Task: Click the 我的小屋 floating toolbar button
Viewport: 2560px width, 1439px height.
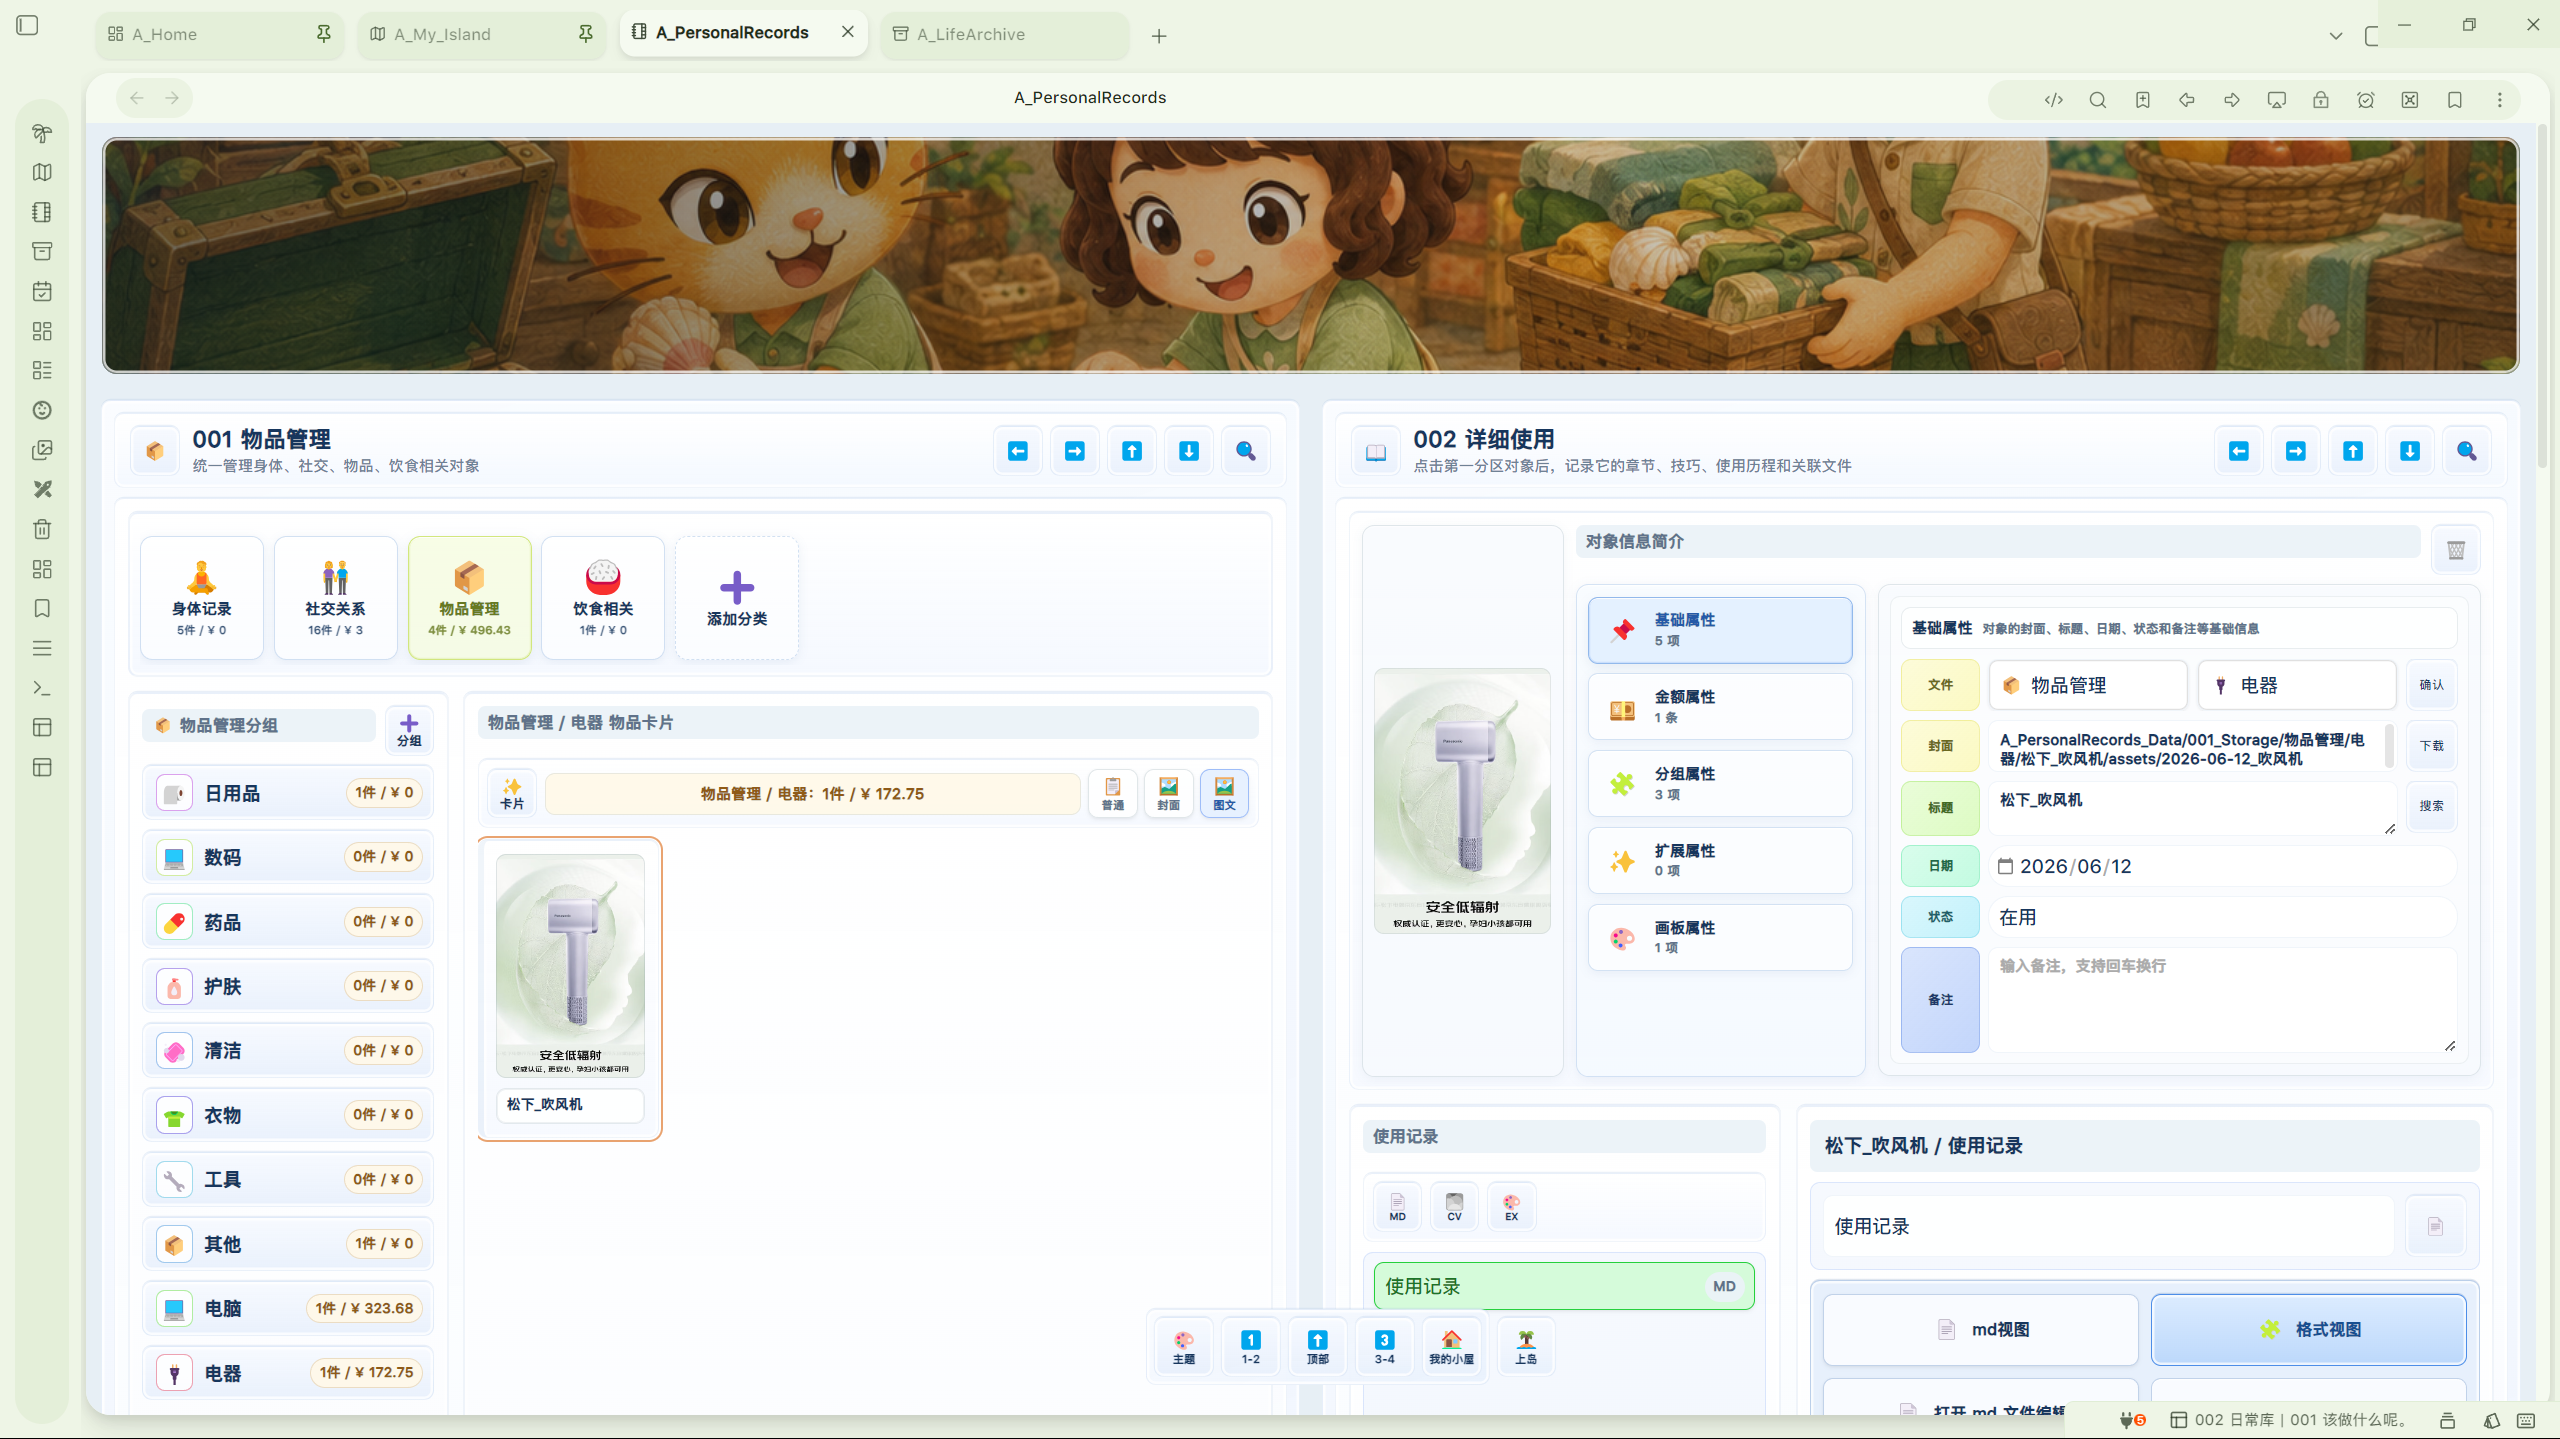Action: [1451, 1346]
